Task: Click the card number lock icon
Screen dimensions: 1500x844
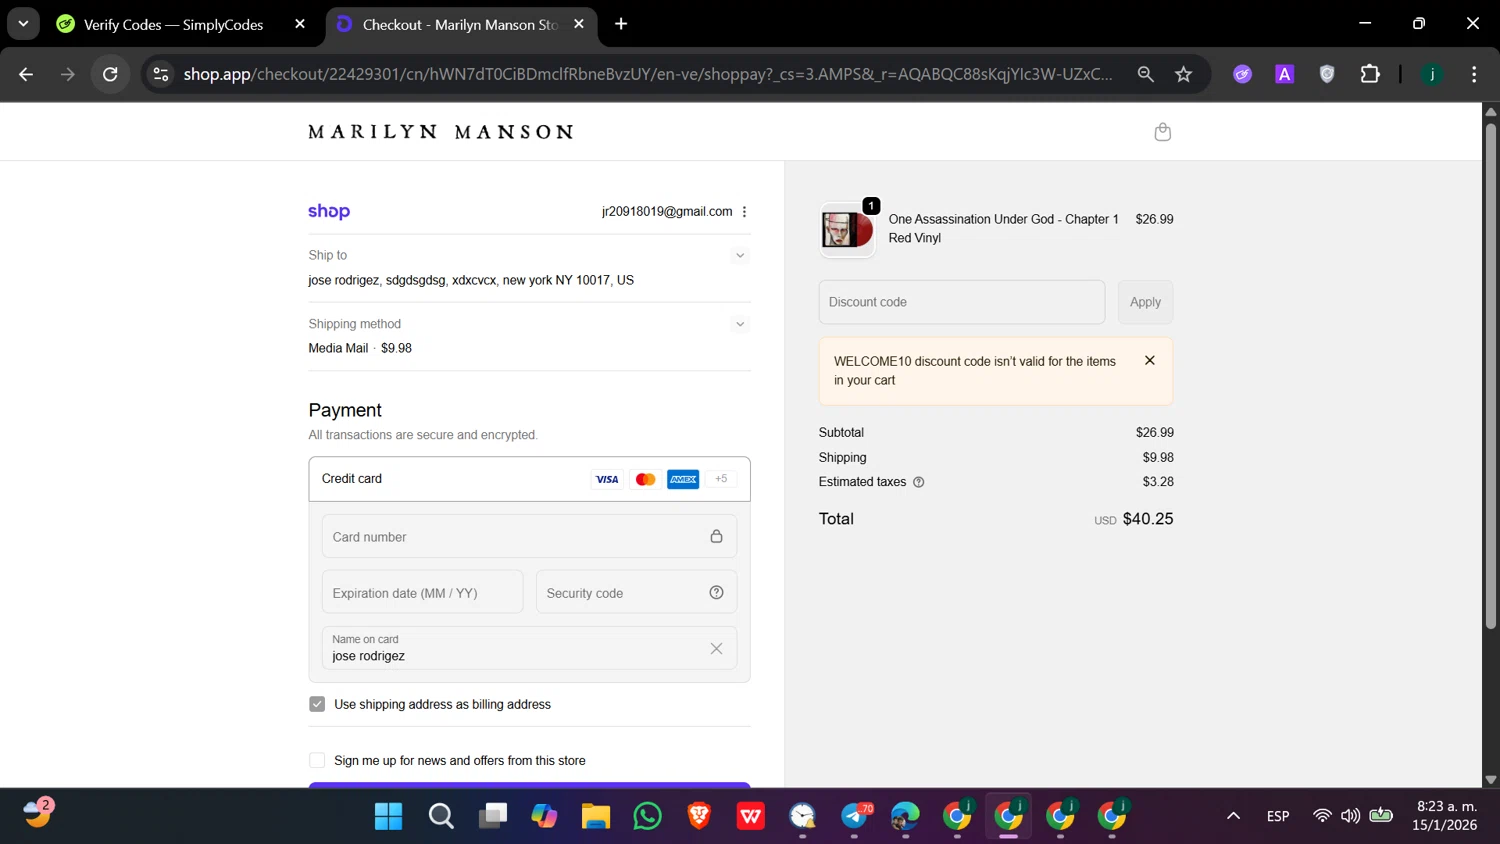Action: click(716, 536)
